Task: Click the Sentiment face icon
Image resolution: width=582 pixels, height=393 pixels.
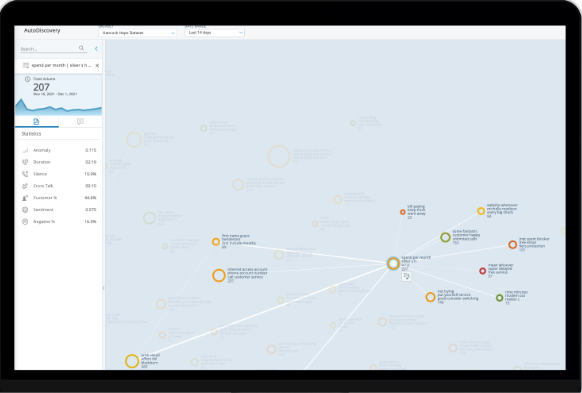Action: pos(25,210)
